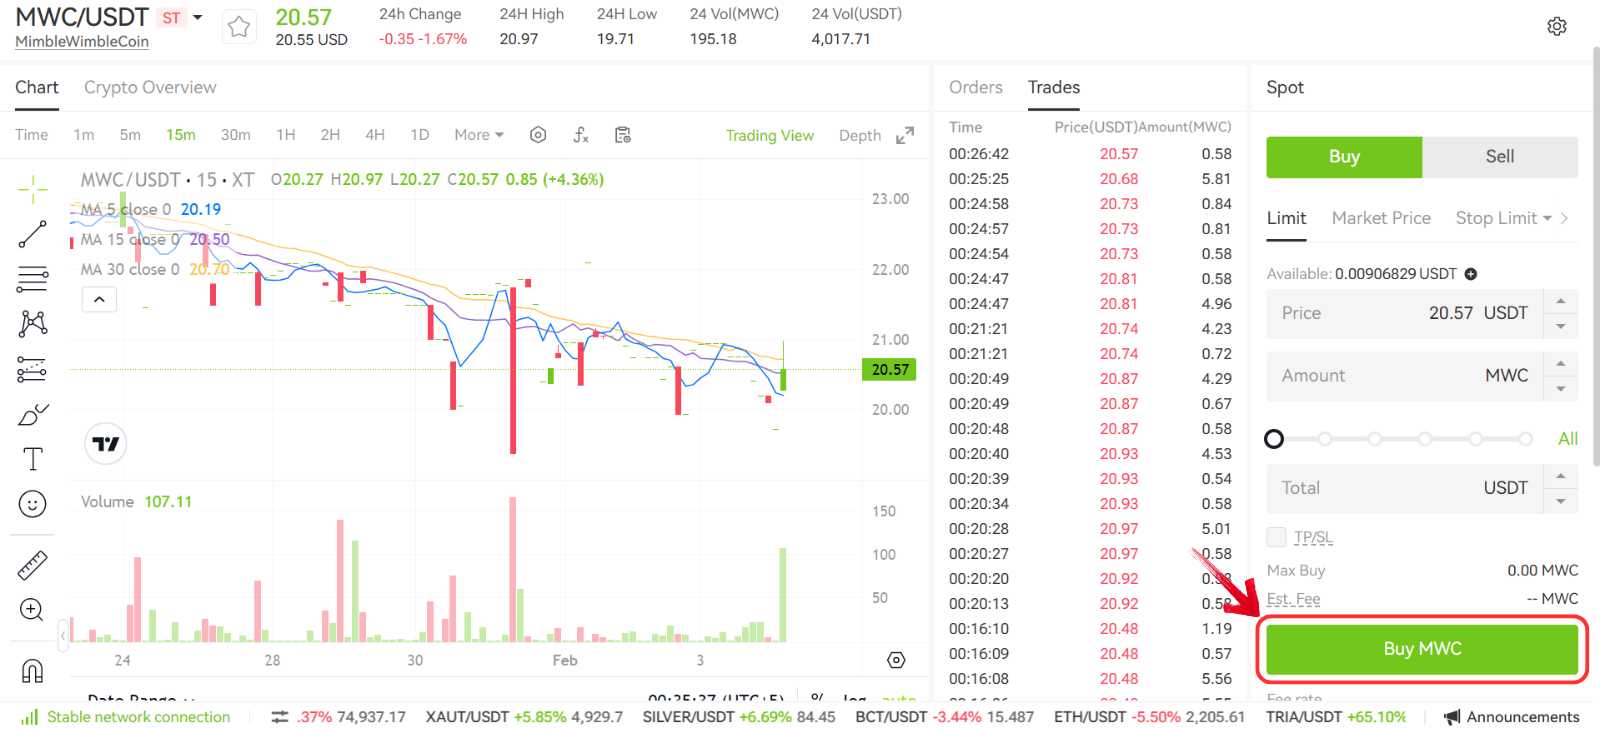Click the TradingView logo on chart
The height and width of the screenshot is (729, 1600).
pyautogui.click(x=105, y=443)
